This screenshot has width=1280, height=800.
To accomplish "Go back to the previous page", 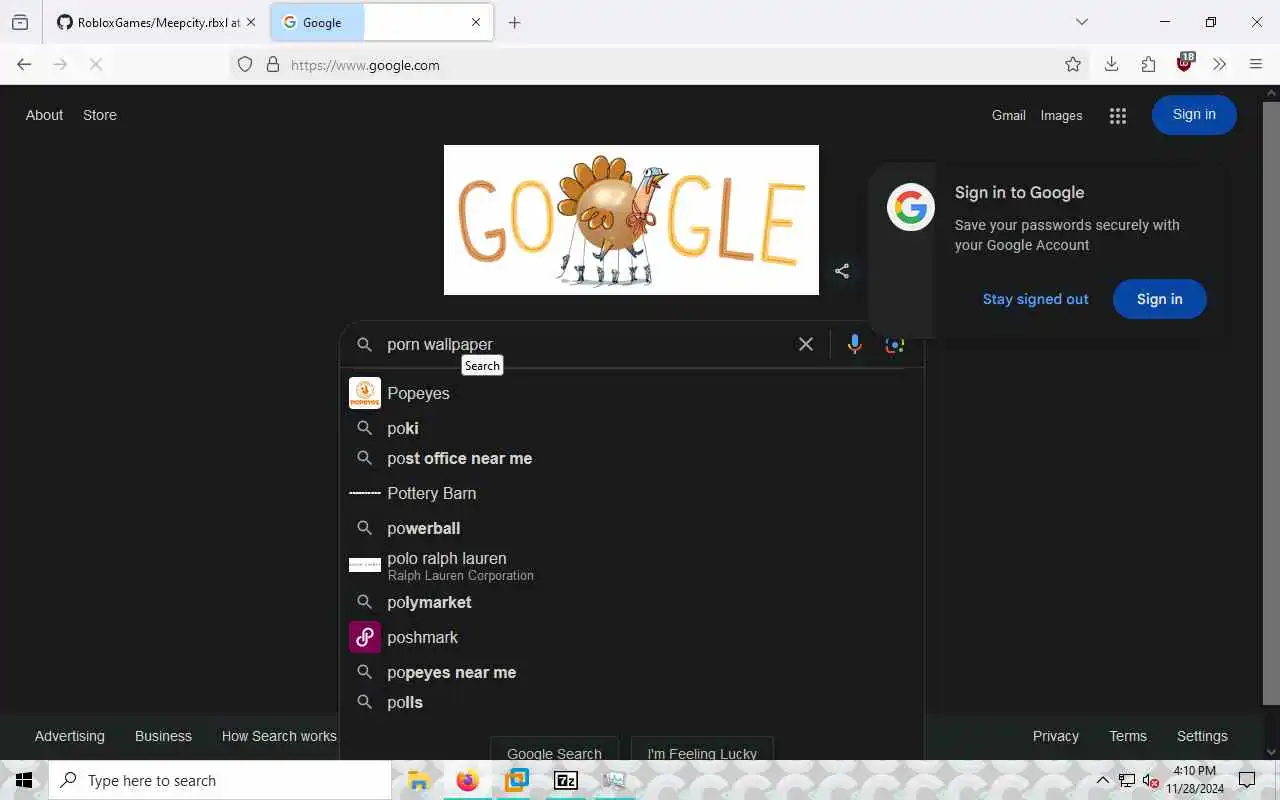I will [24, 64].
